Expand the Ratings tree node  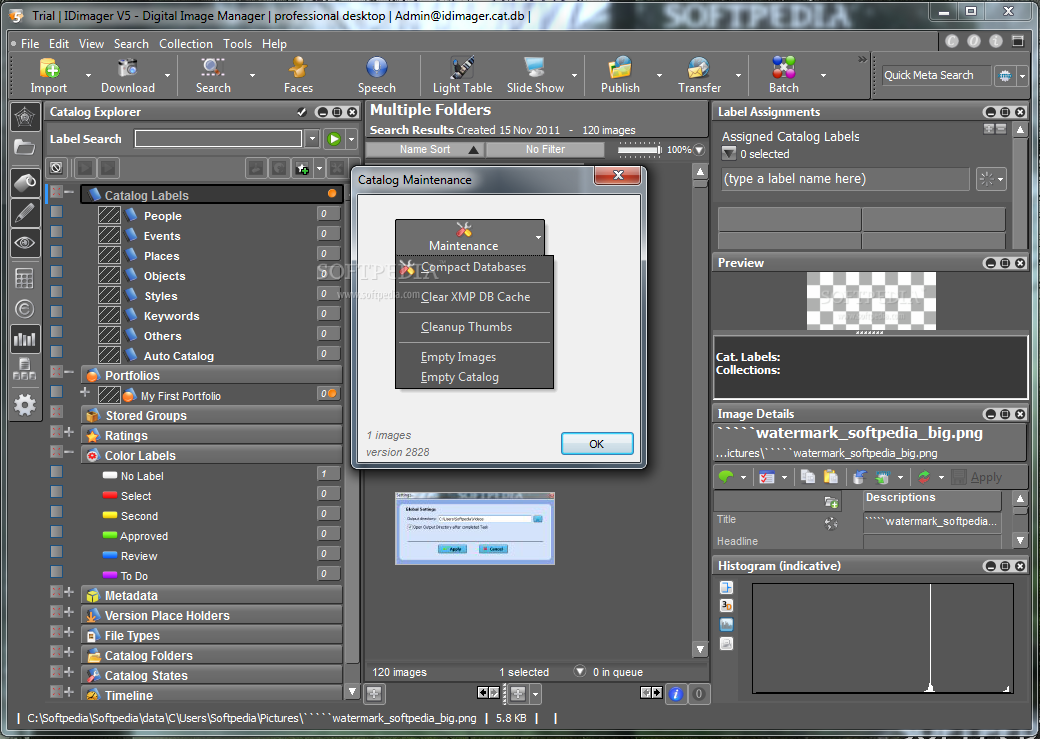(x=69, y=432)
